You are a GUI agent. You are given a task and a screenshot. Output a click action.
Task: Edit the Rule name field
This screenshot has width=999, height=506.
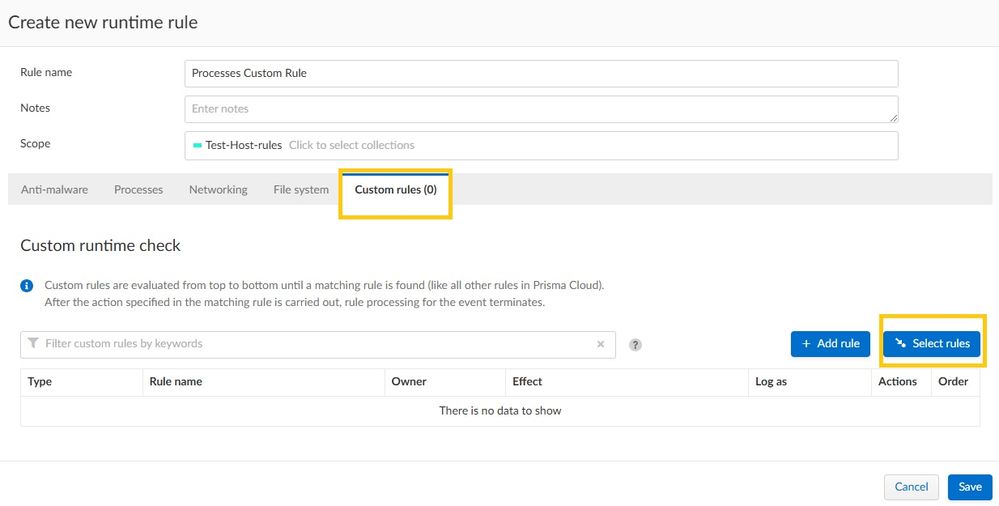coord(540,73)
